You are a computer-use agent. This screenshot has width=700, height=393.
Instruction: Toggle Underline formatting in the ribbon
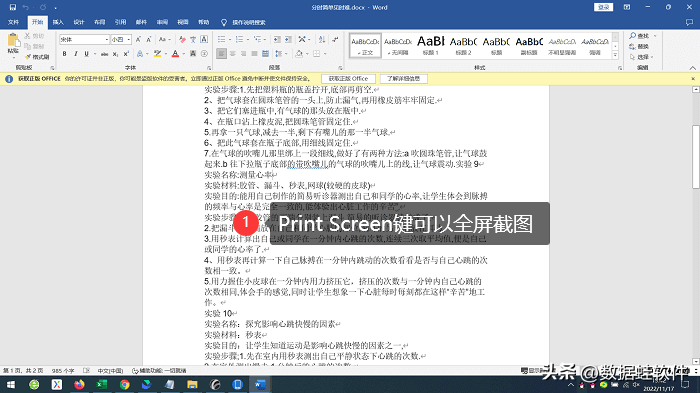[x=87, y=54]
